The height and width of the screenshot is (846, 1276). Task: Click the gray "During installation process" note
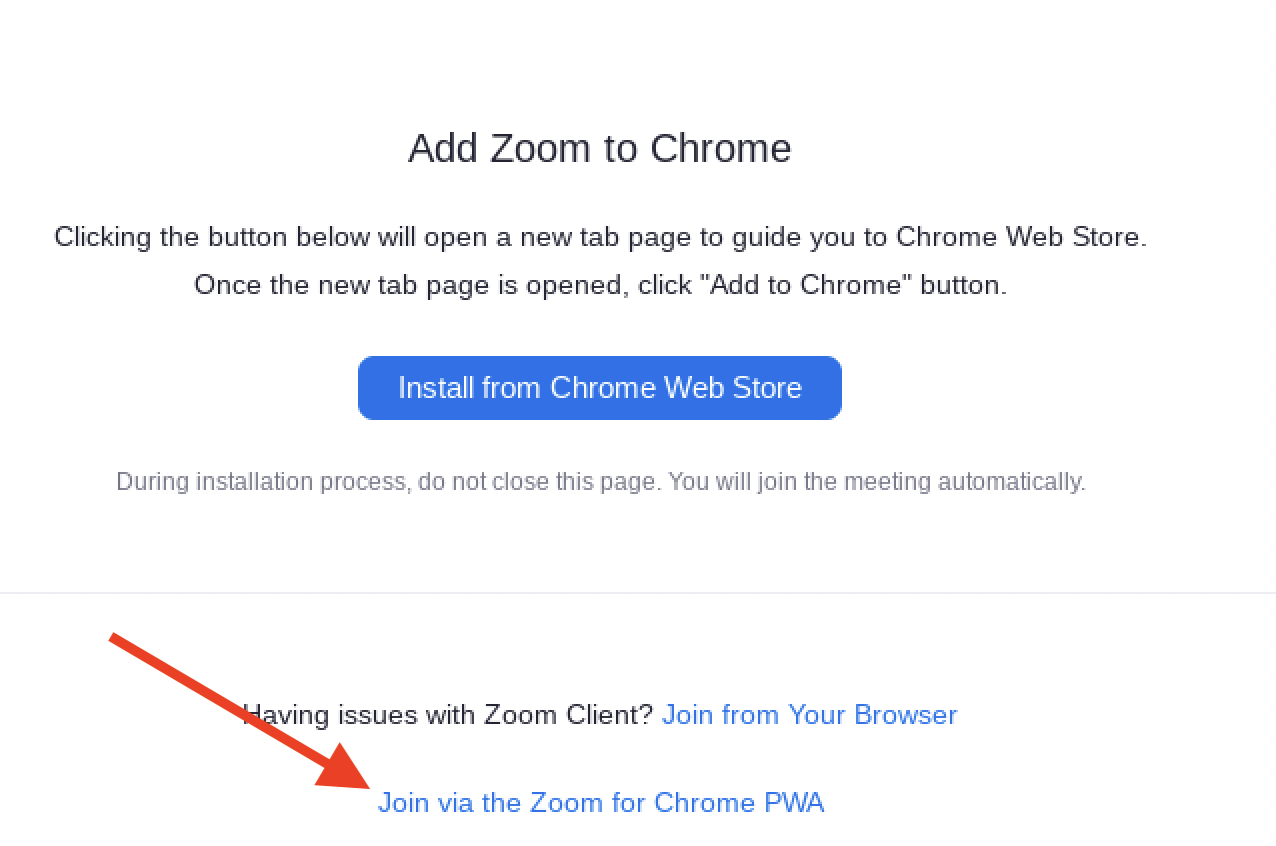601,482
